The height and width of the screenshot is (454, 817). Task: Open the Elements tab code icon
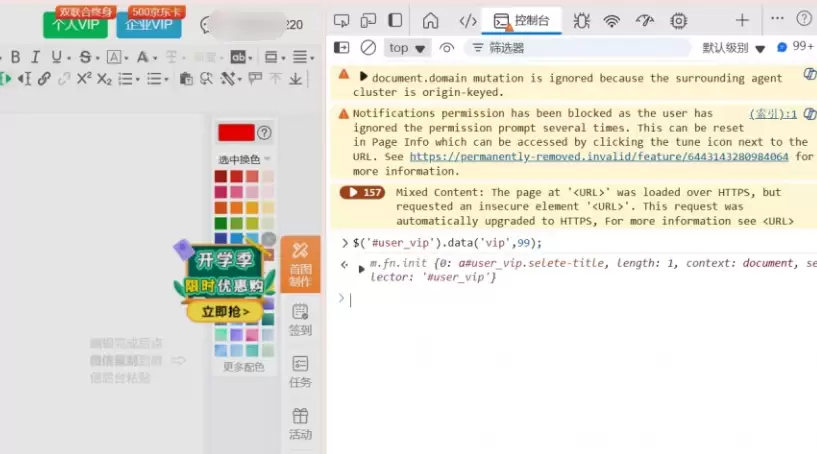click(468, 21)
